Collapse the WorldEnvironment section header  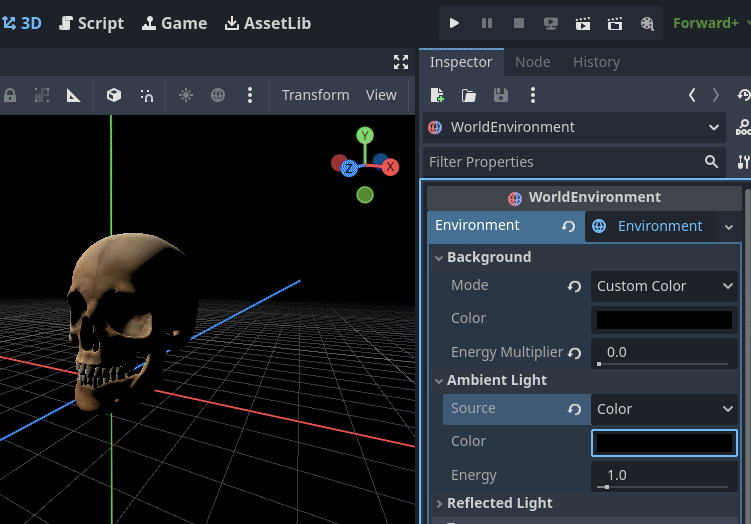point(584,197)
